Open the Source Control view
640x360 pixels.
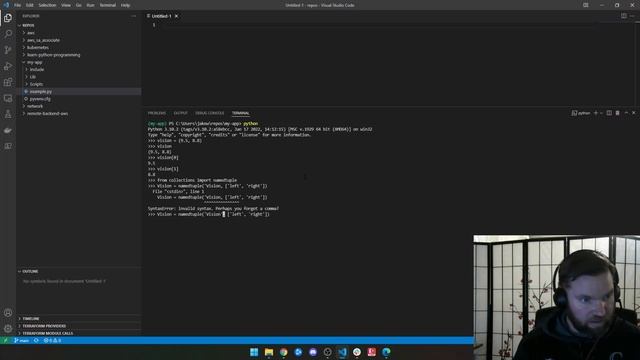tap(8, 50)
